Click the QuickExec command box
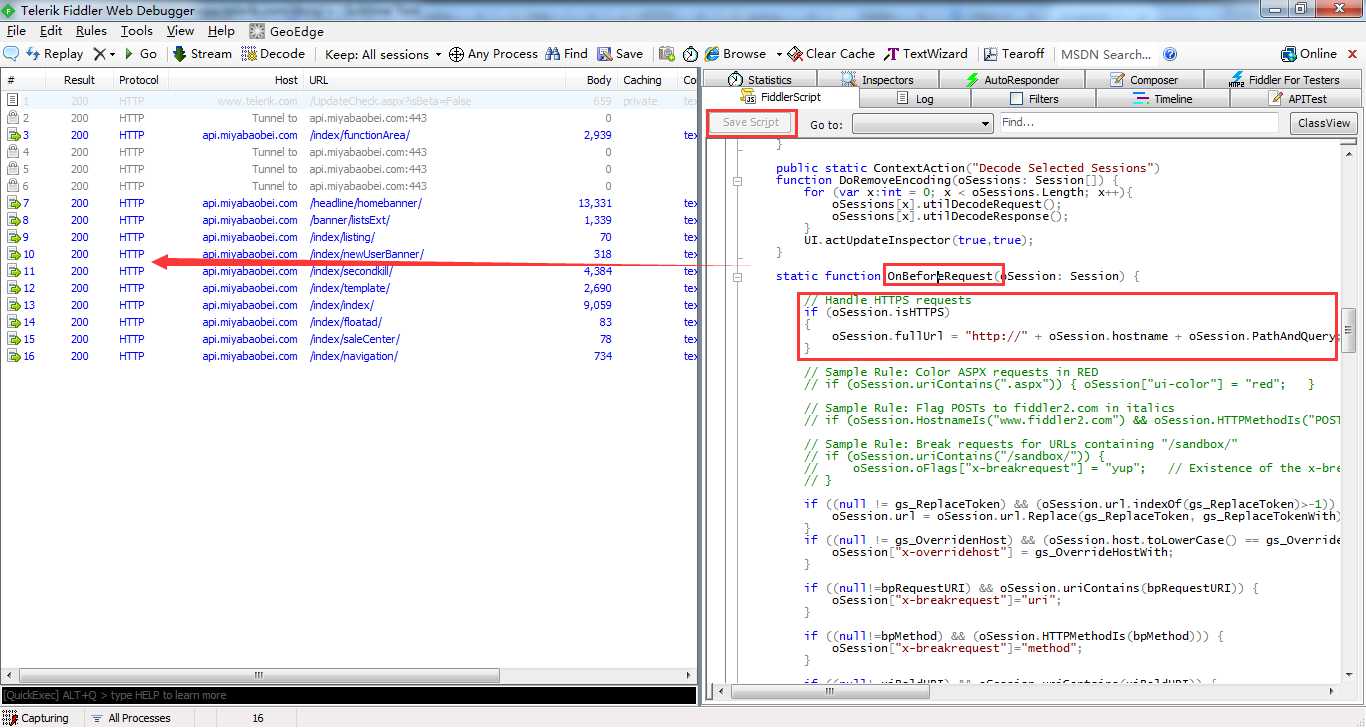The height and width of the screenshot is (728, 1366). (x=348, y=695)
